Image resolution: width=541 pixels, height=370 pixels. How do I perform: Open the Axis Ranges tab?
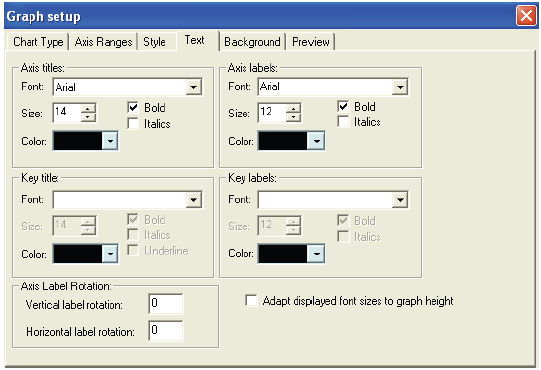point(103,42)
